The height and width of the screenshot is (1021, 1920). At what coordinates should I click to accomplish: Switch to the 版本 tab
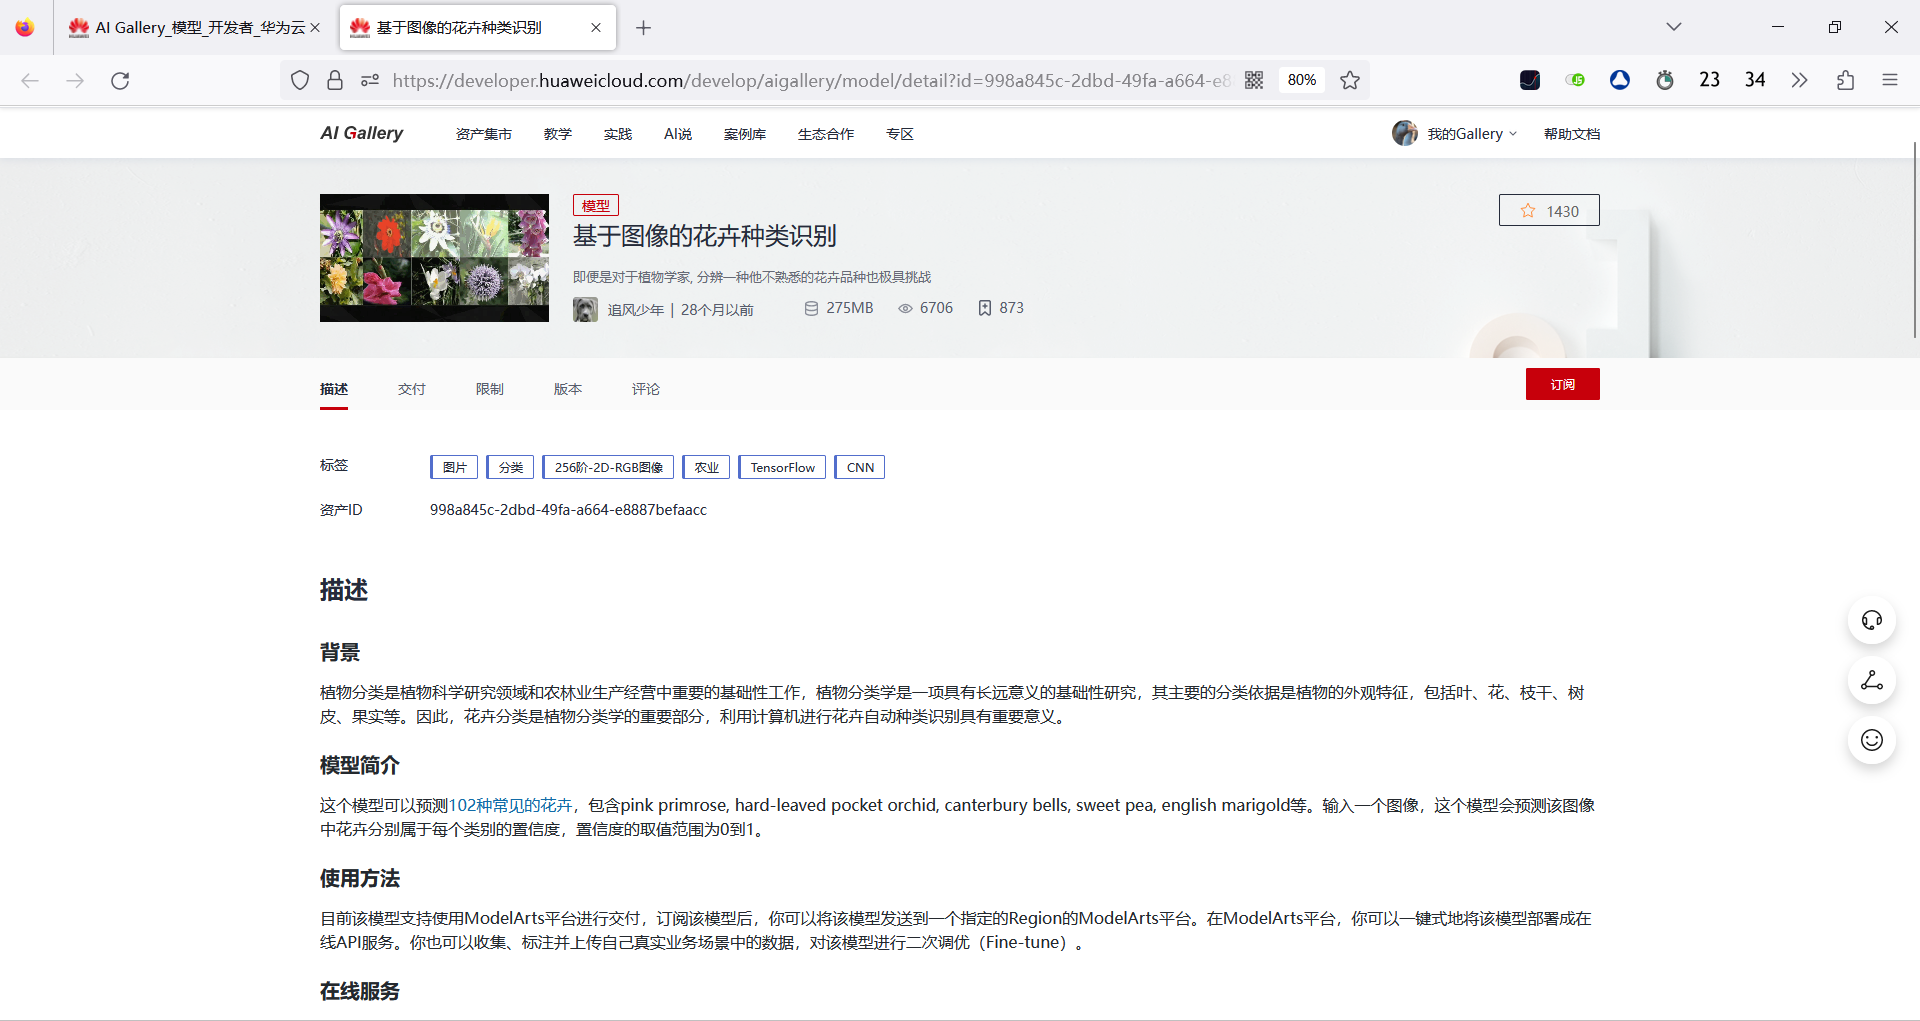(567, 388)
